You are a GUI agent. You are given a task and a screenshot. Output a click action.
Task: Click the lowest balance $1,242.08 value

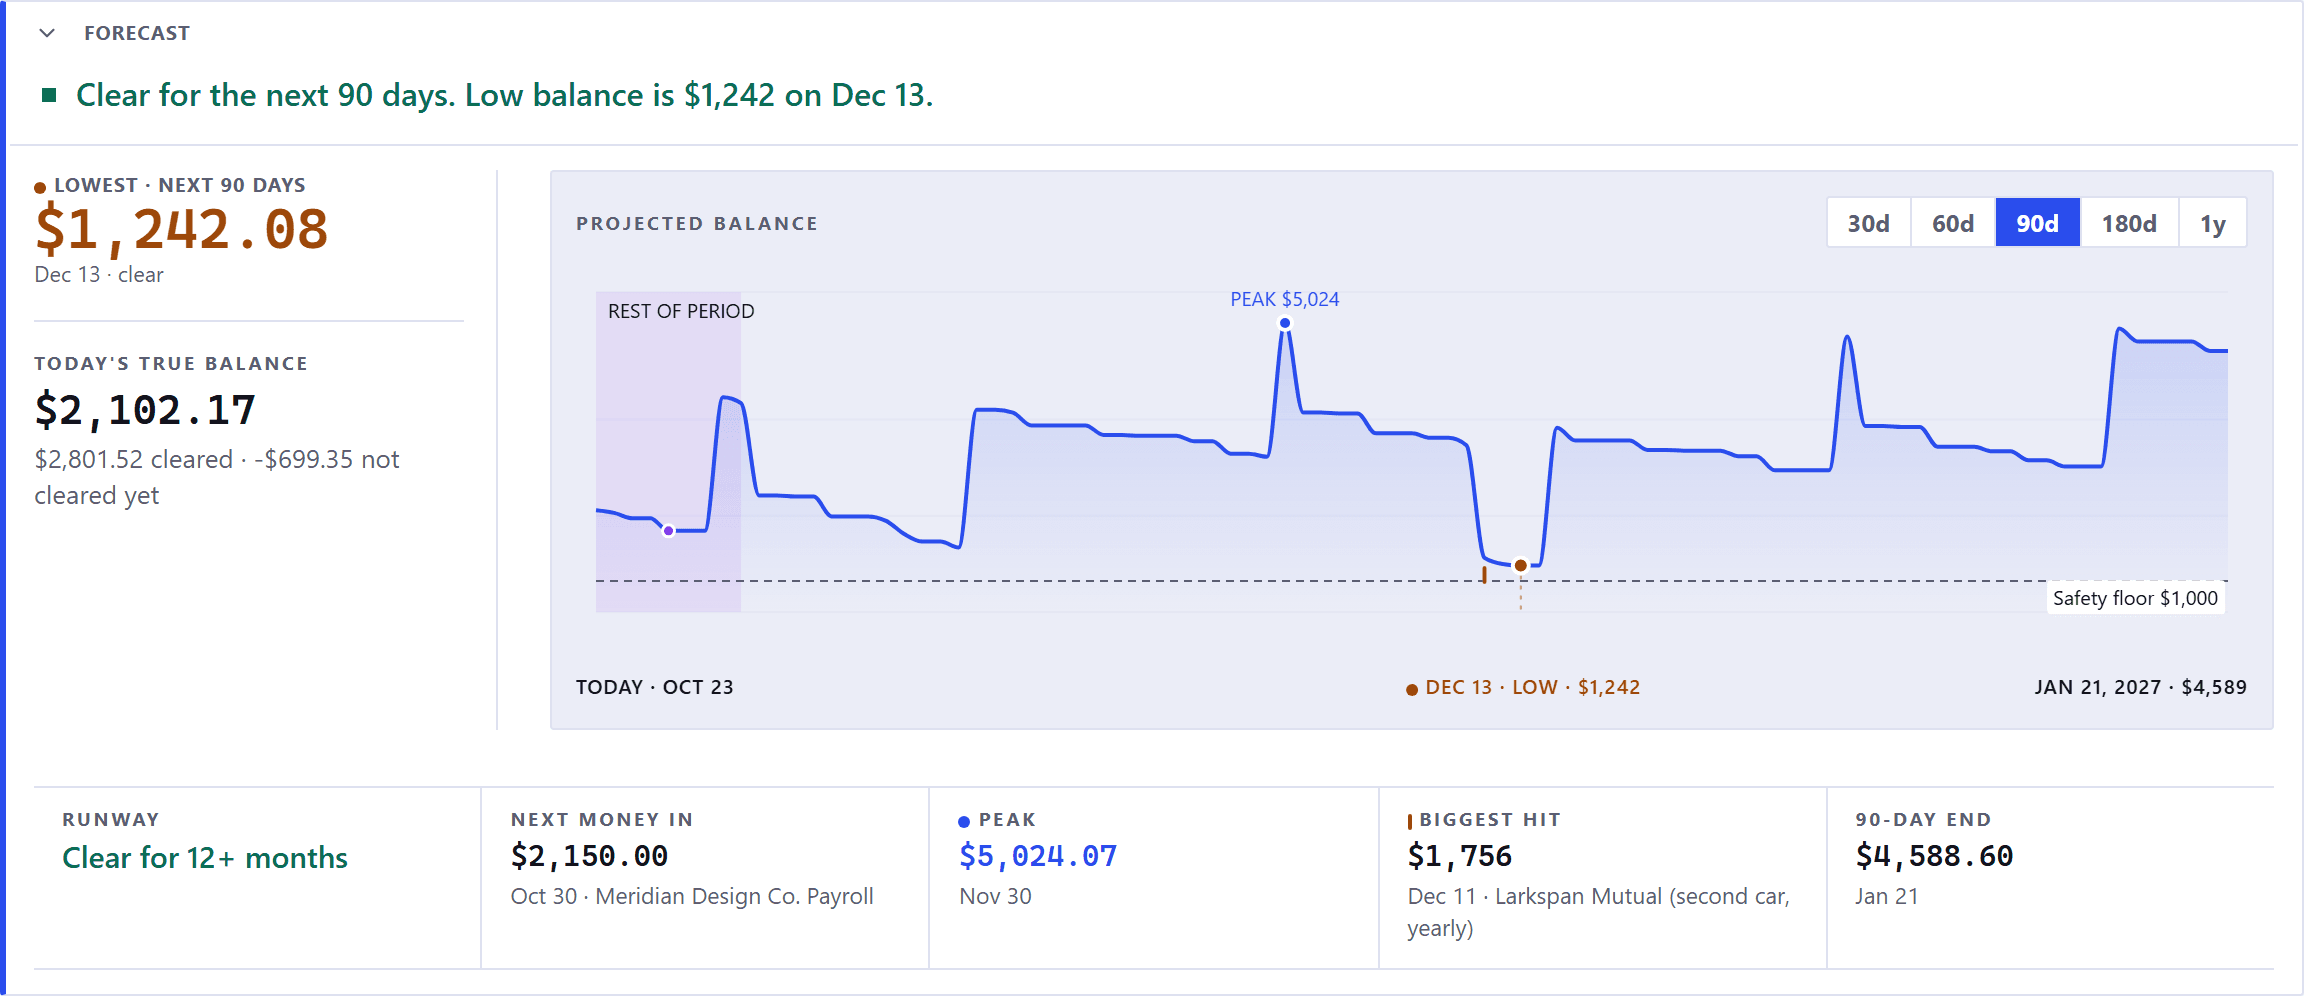pyautogui.click(x=181, y=230)
